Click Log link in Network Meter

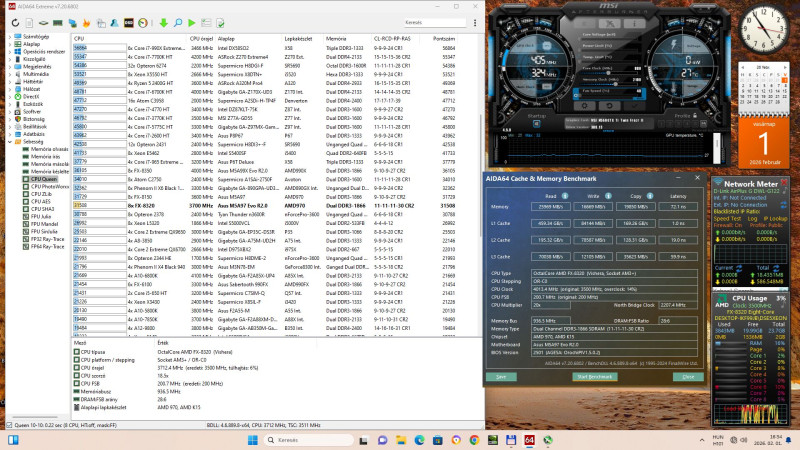752,218
